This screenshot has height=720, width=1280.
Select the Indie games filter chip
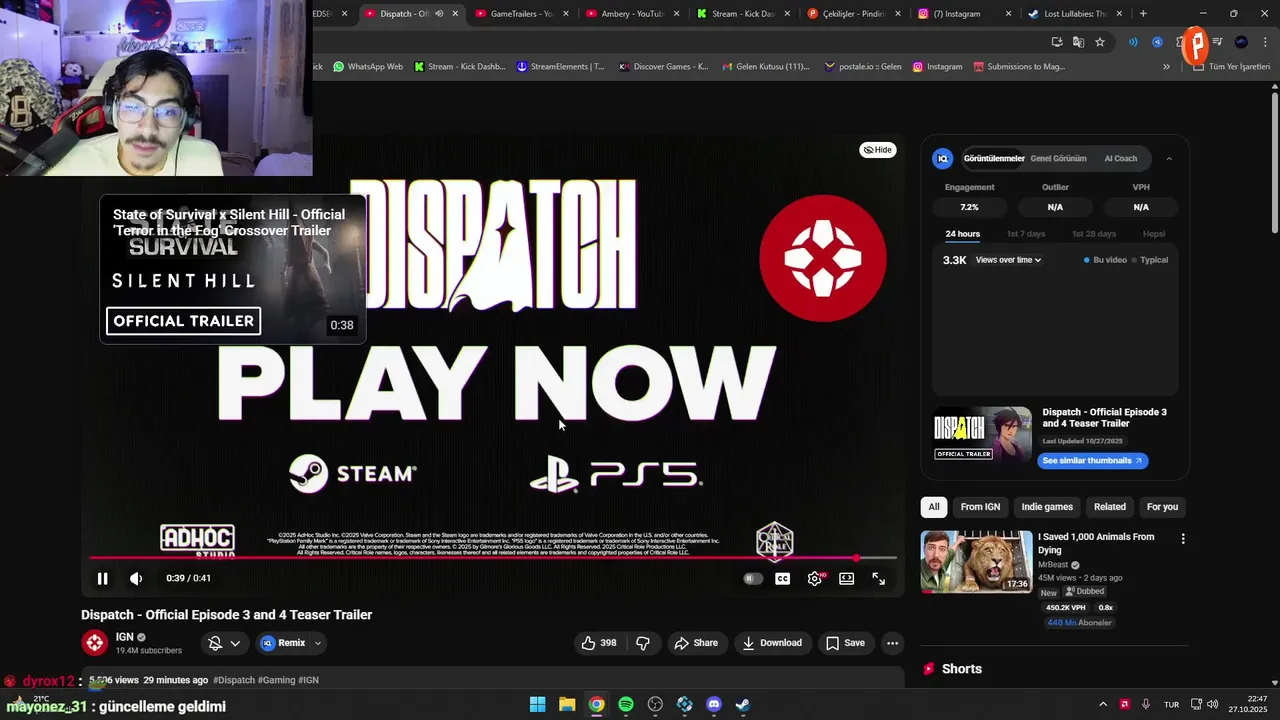tap(1047, 507)
